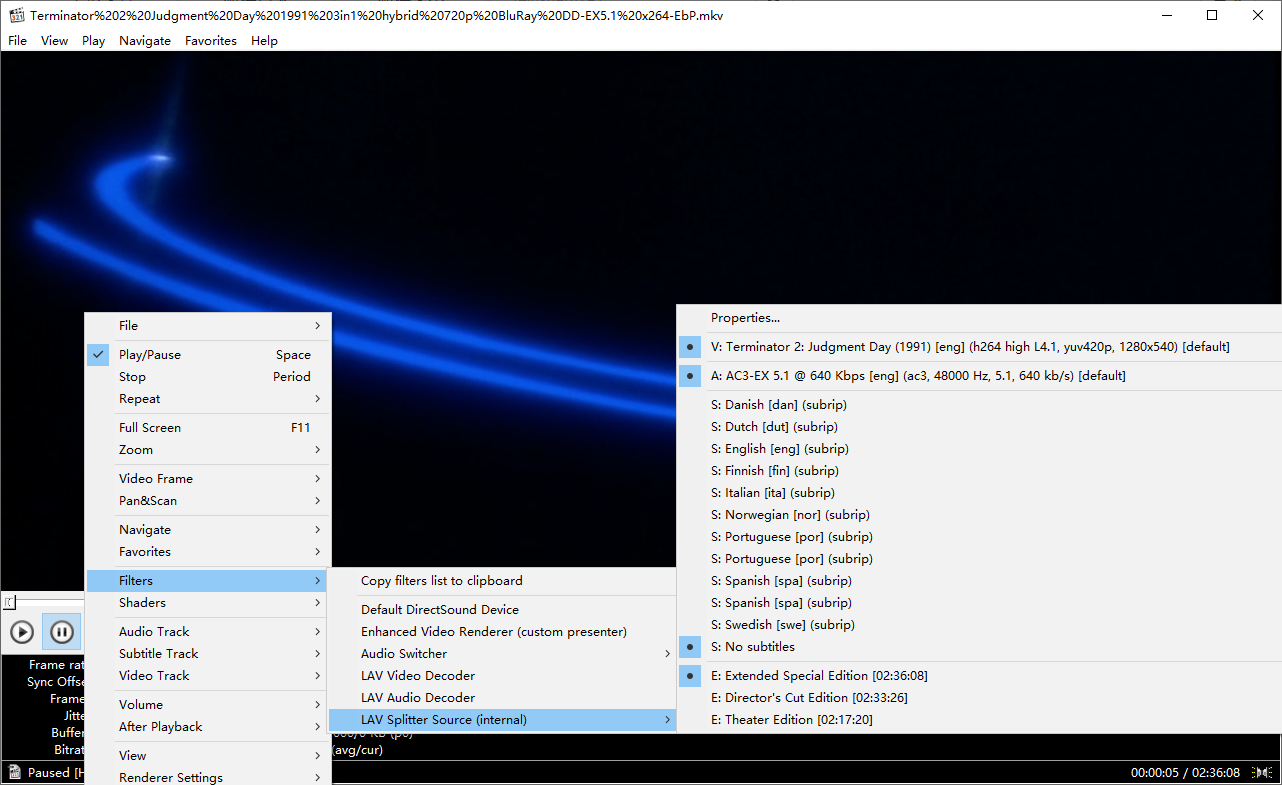Image resolution: width=1282 pixels, height=785 pixels.
Task: Open the Navigate menu in the menu bar
Action: (x=145, y=41)
